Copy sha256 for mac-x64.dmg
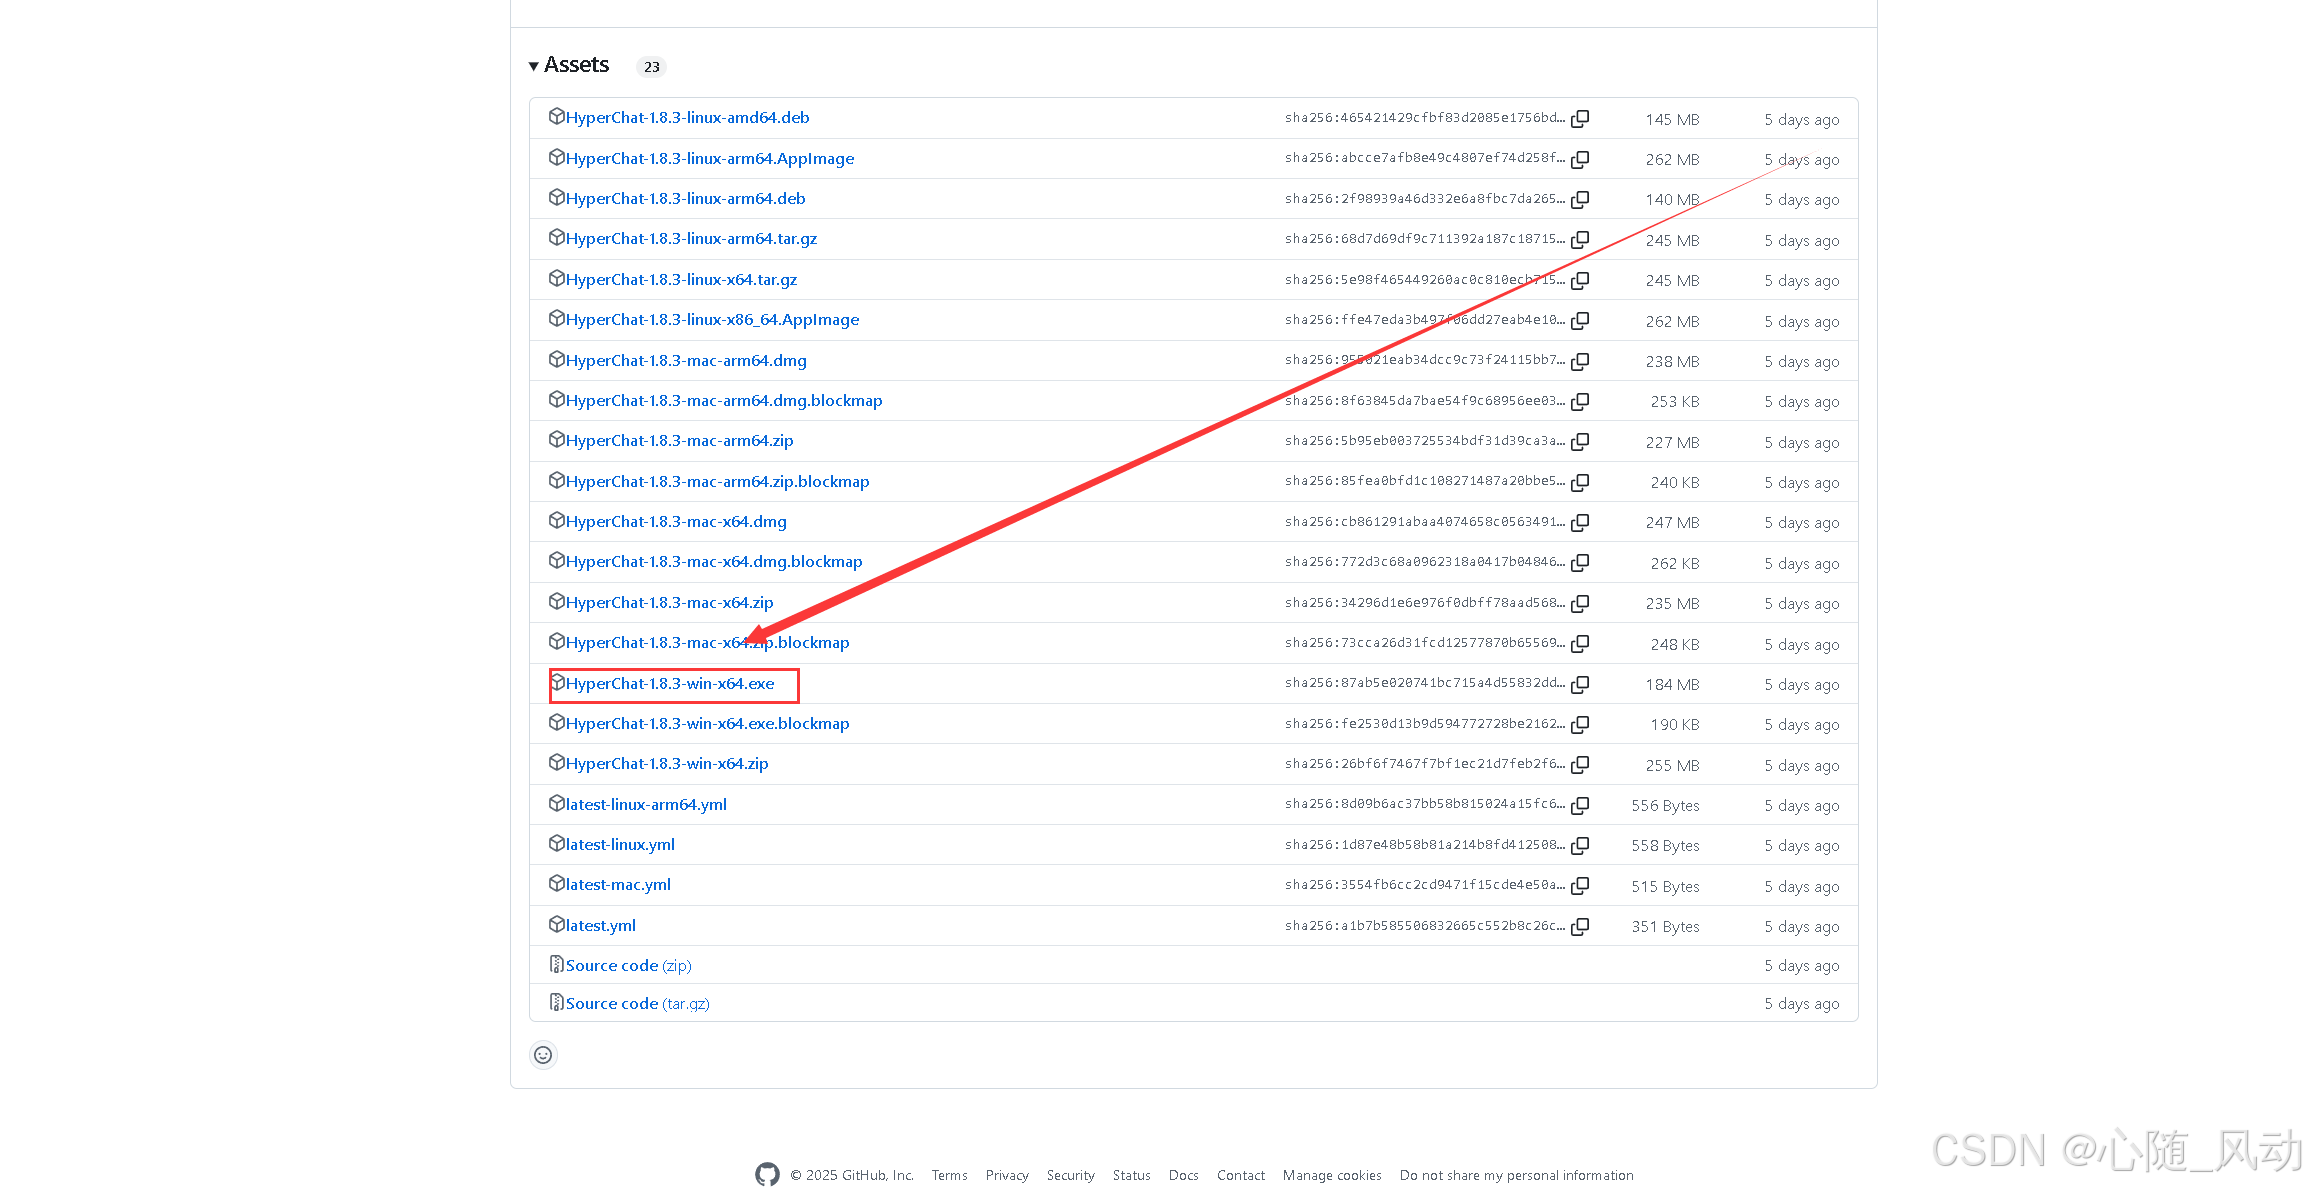The image size is (2308, 1189). pos(1580,522)
